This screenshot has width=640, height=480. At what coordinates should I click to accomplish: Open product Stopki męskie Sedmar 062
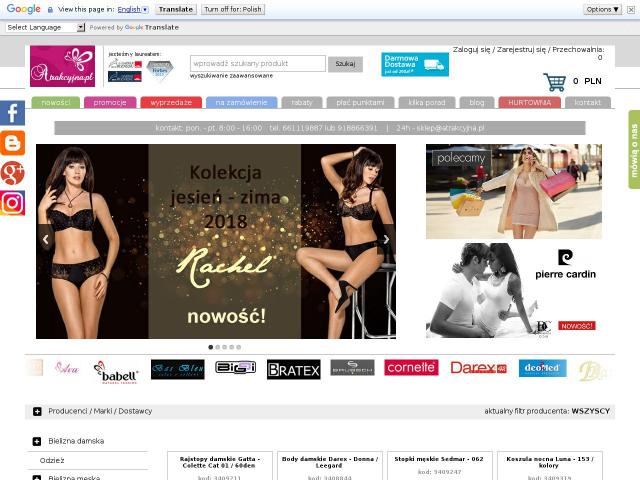coord(439,459)
